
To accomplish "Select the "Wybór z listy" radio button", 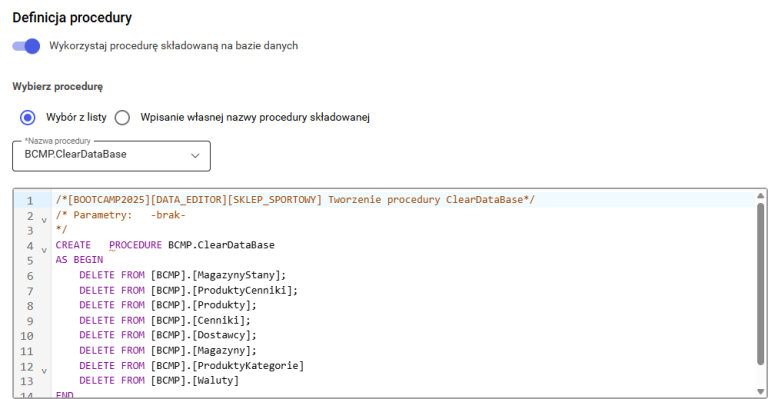I will pos(27,117).
